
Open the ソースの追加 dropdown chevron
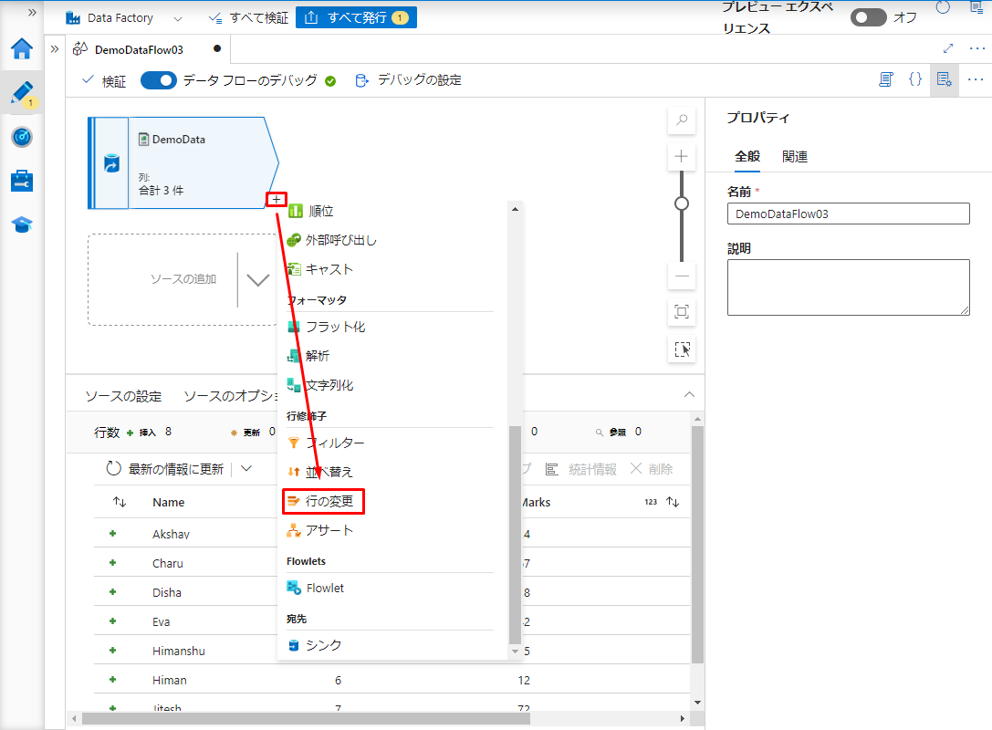click(258, 280)
